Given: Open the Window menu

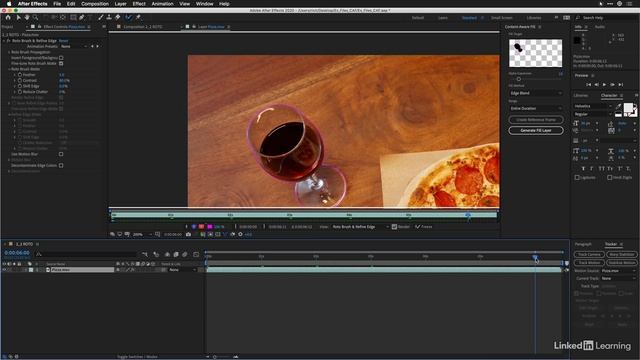Looking at the screenshot, I should point(204,4).
